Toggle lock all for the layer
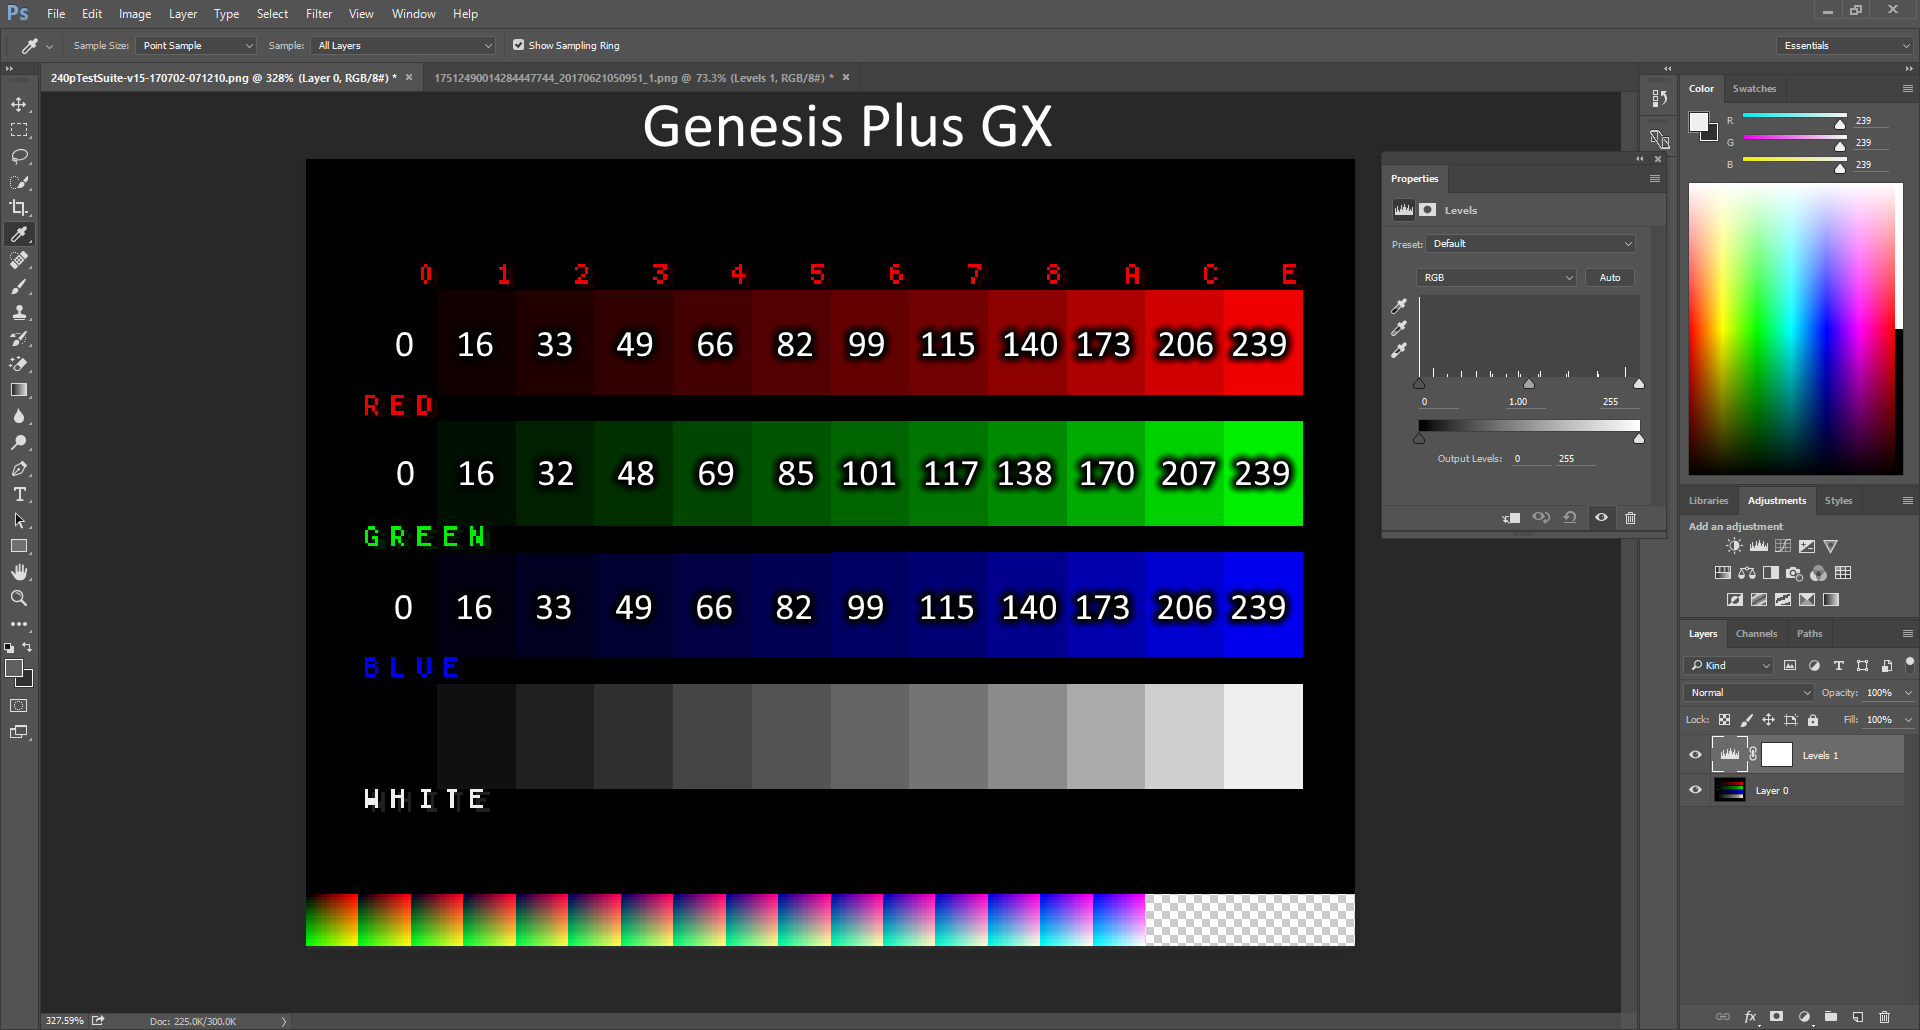The height and width of the screenshot is (1030, 1920). [x=1813, y=720]
